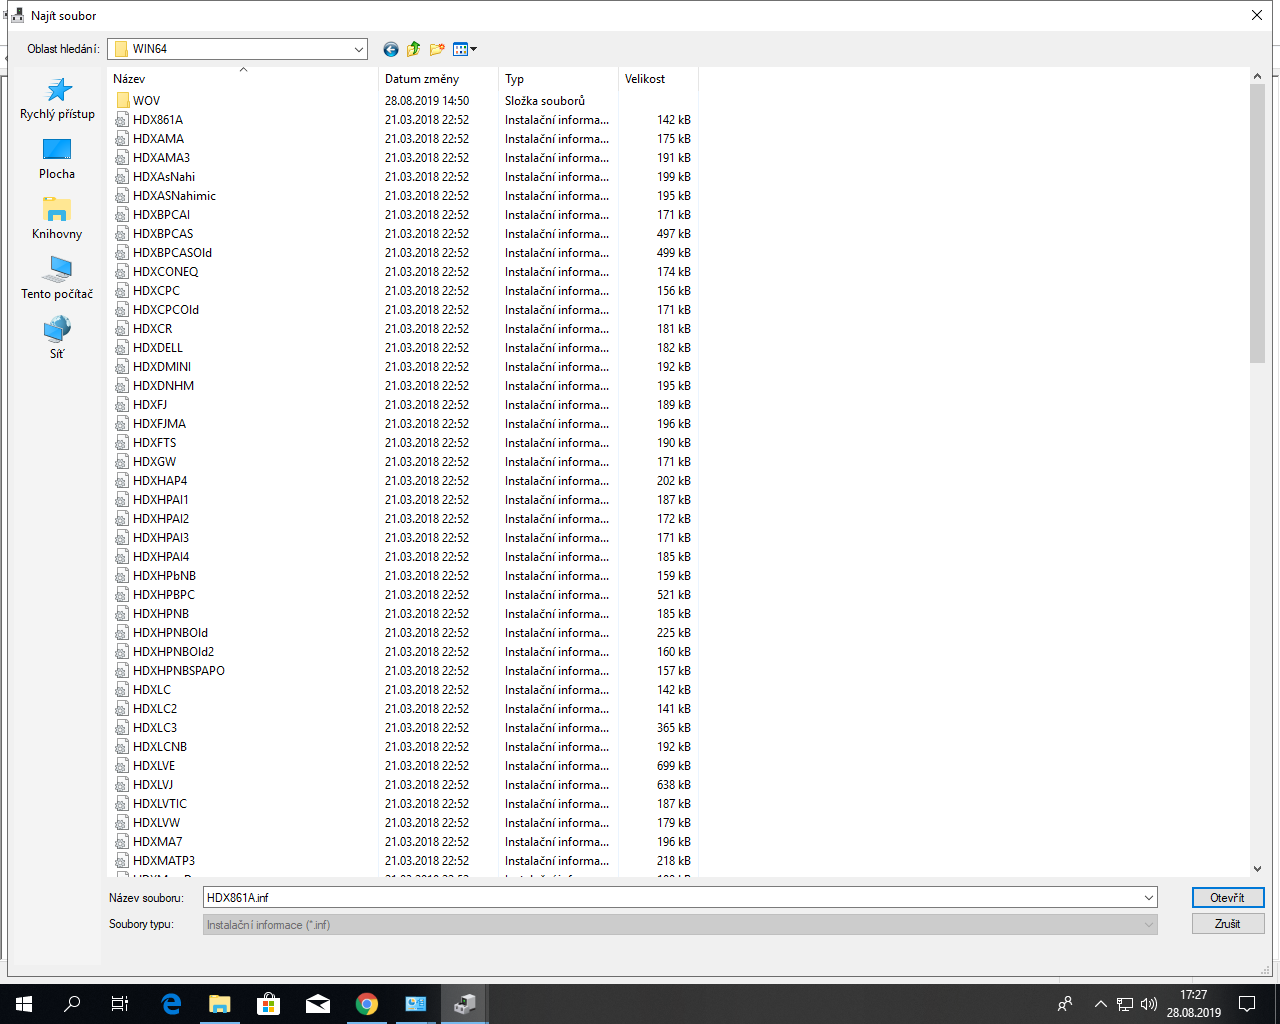This screenshot has height=1024, width=1280.
Task: Expand the Název souboru dropdown arrow
Action: [1148, 898]
